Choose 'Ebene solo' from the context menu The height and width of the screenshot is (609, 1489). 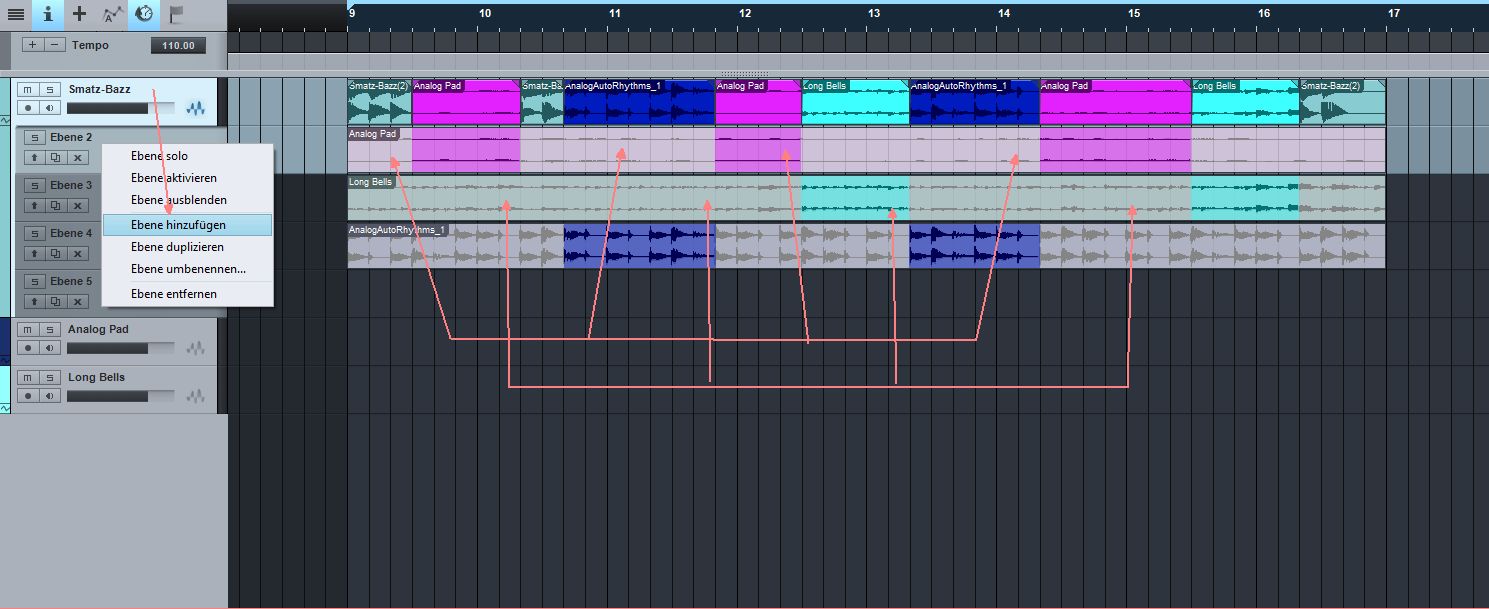[187, 156]
